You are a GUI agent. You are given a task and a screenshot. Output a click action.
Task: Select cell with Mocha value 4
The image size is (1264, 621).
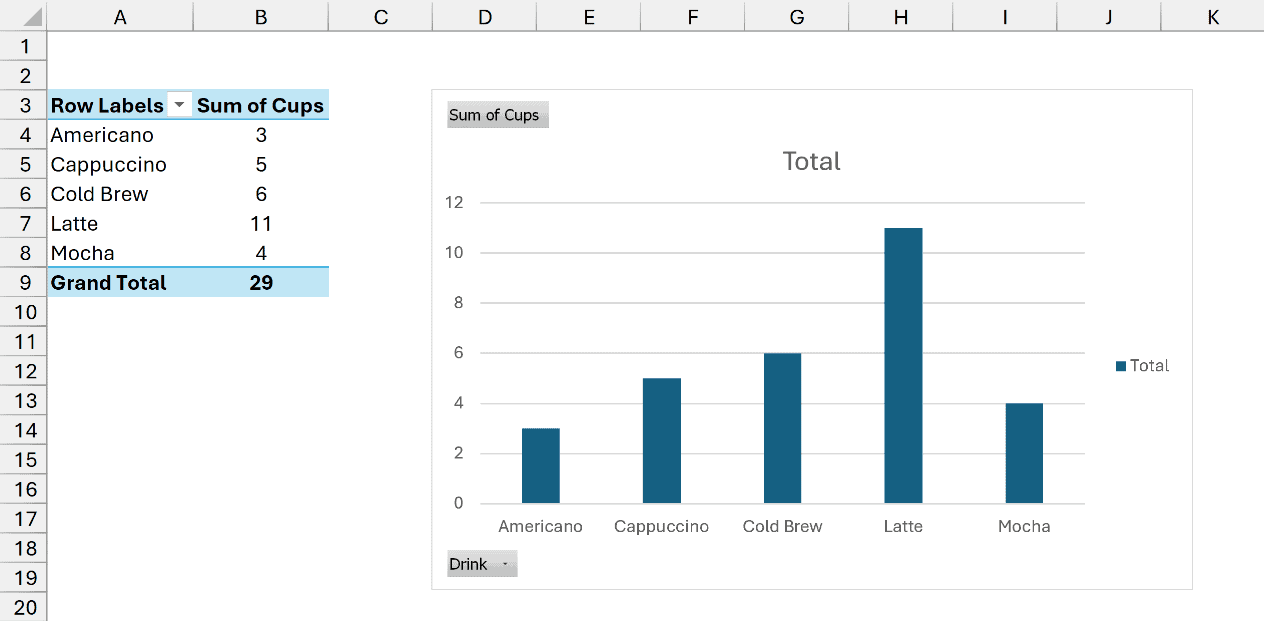tap(261, 253)
